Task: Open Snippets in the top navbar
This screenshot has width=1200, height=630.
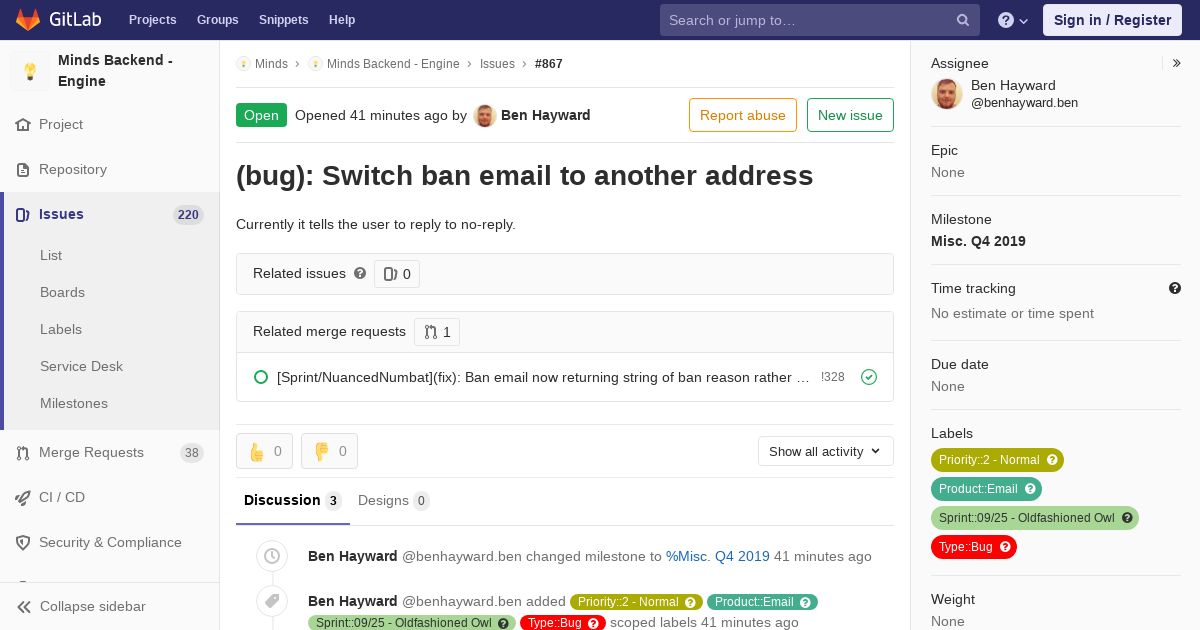Action: pos(283,20)
